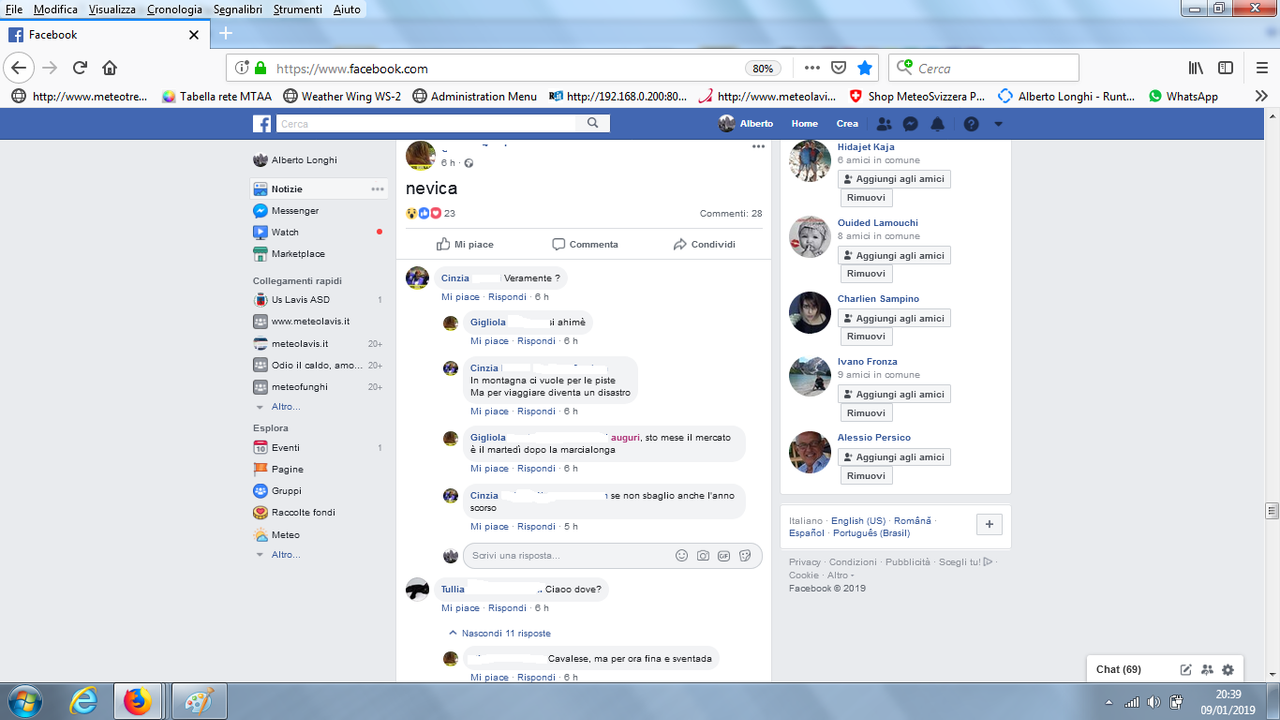Screen dimensions: 1280x720
Task: Open the Cronologia menu
Action: [x=174, y=9]
